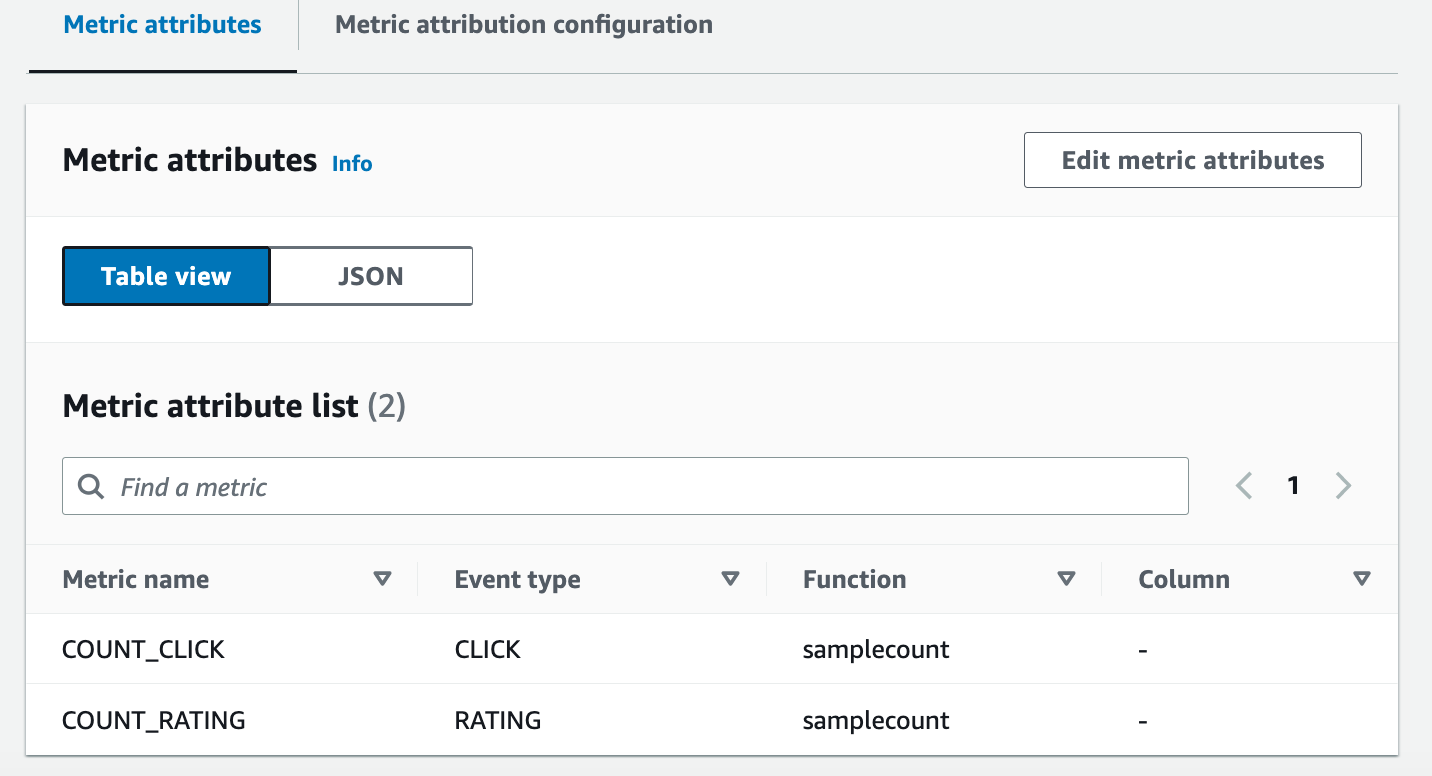The image size is (1432, 776).
Task: Click the Metric name column header
Action: pyautogui.click(x=136, y=580)
